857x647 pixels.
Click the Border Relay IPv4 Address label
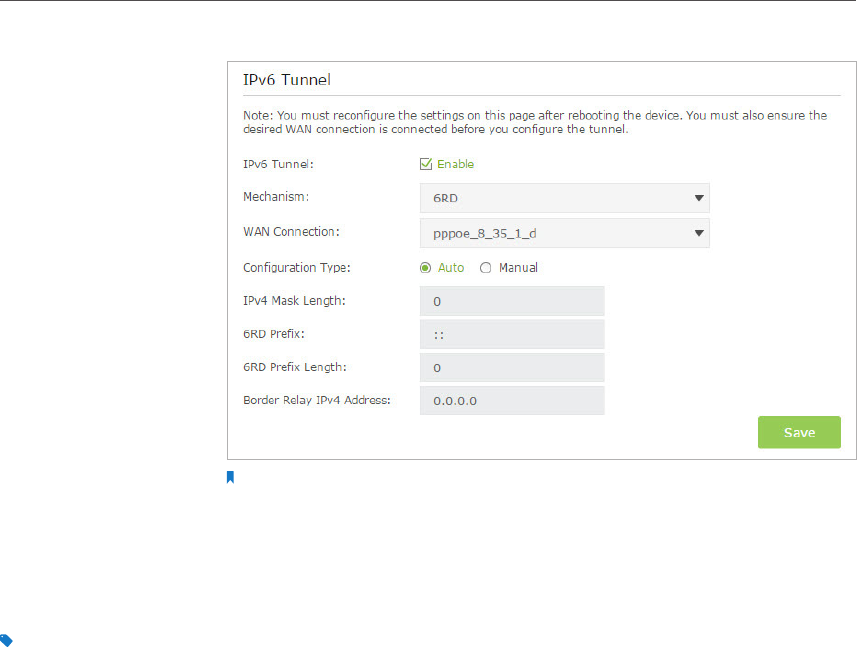coord(316,400)
